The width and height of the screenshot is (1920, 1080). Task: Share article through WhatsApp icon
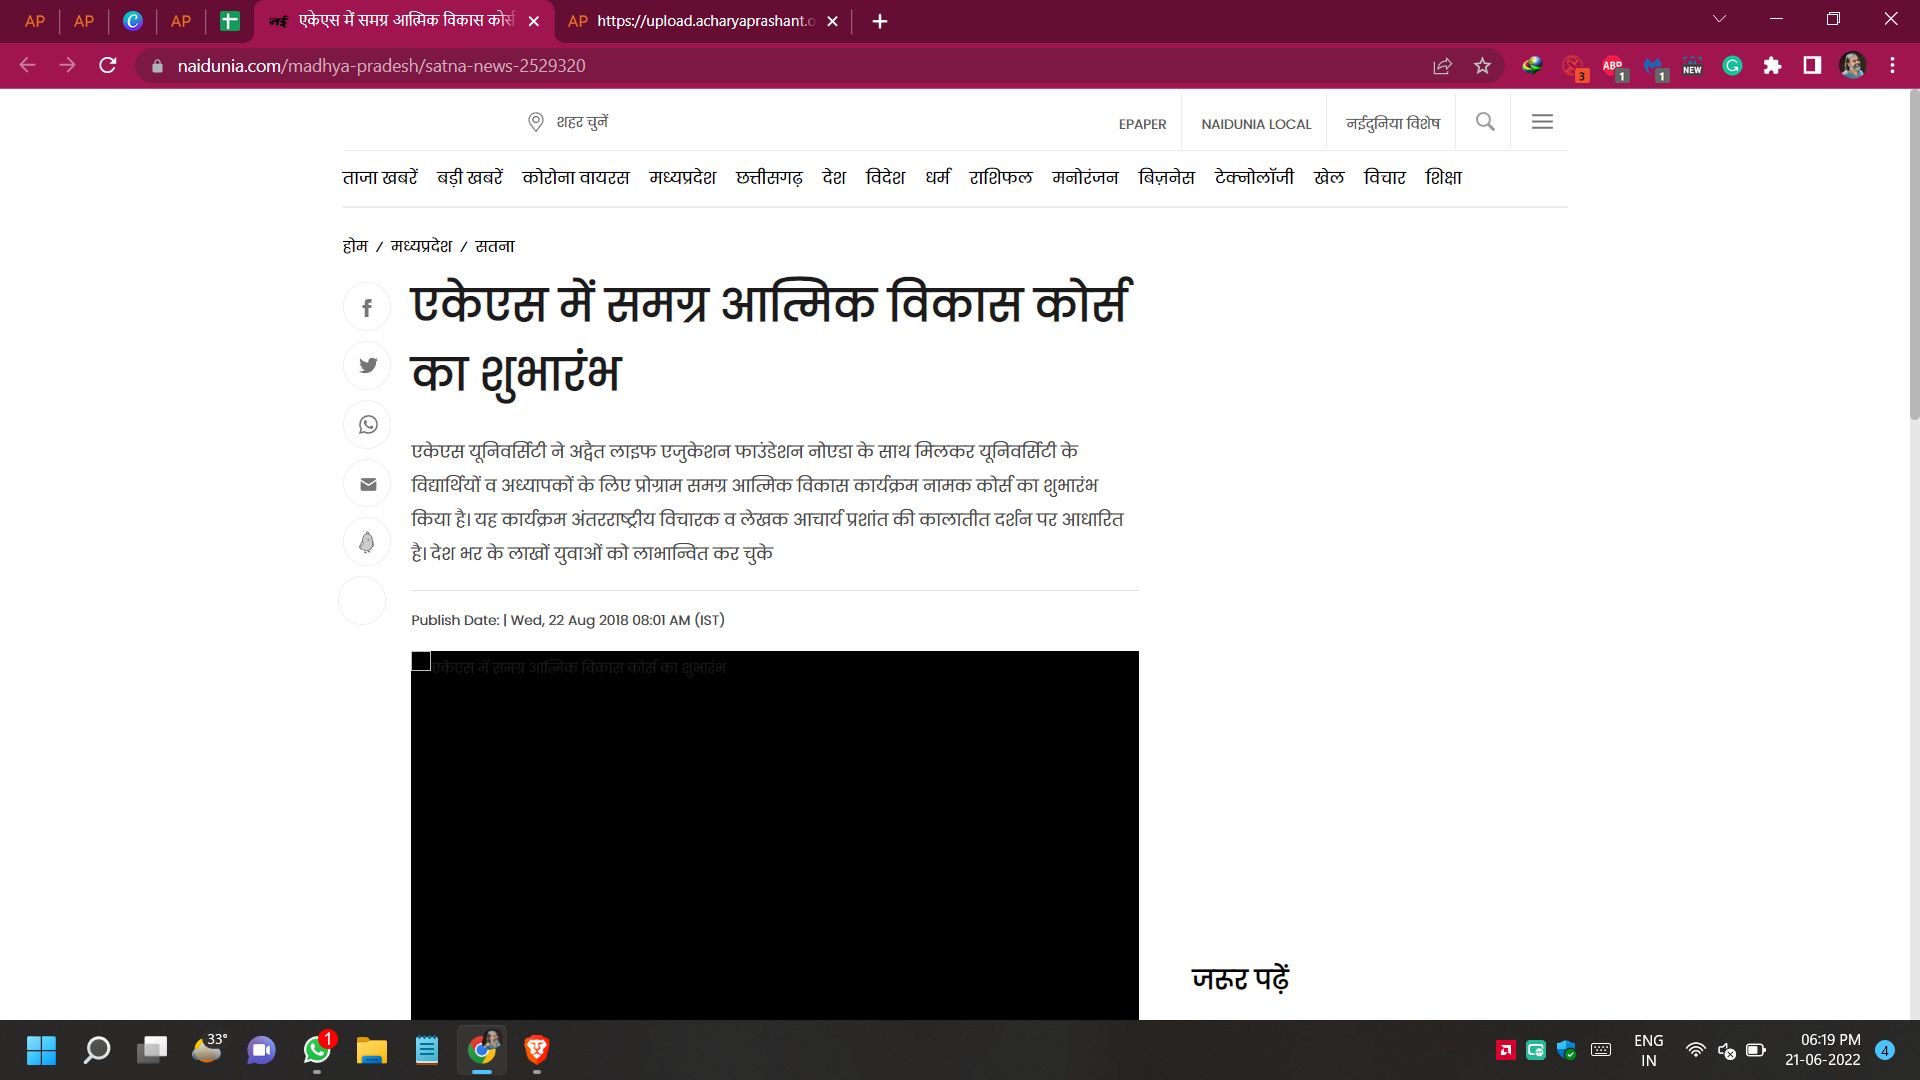[367, 424]
